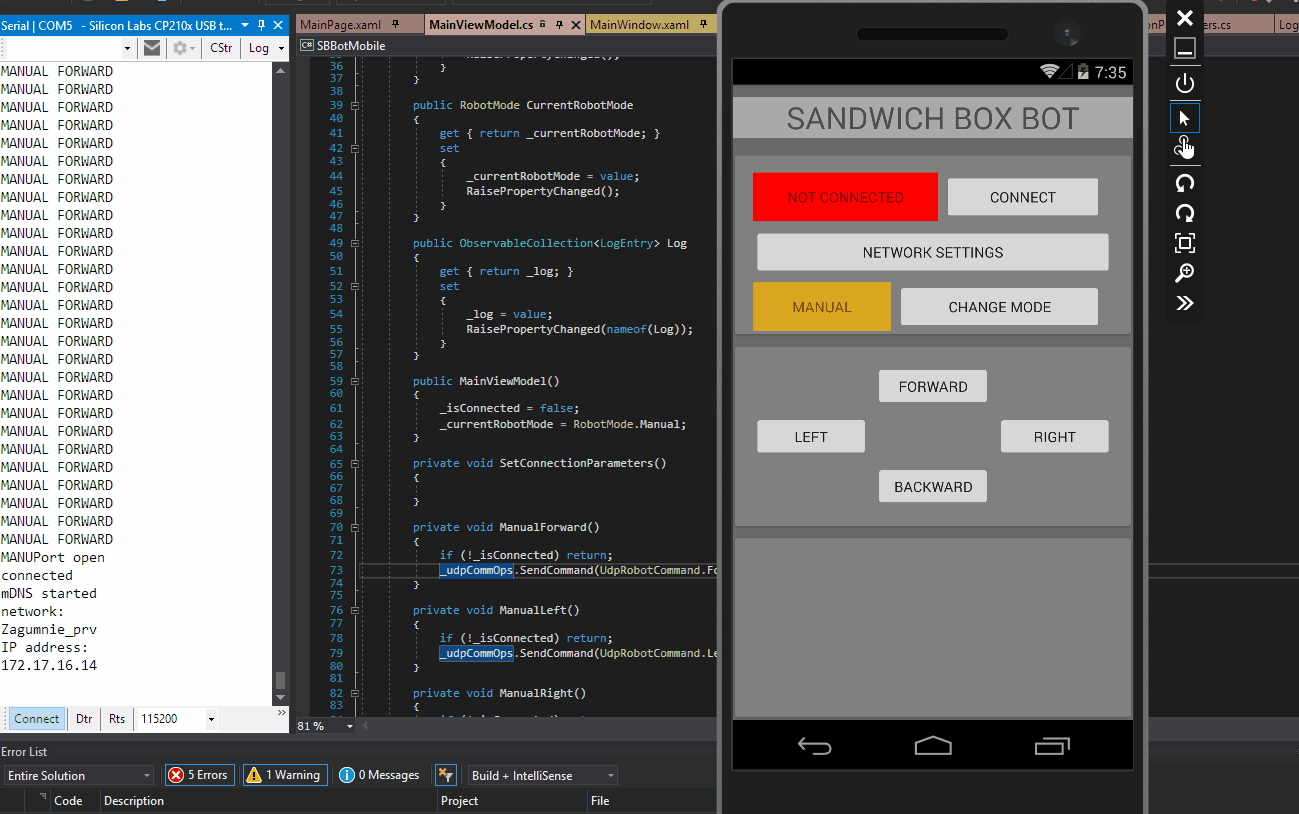Click the fit-to-screen icon in emulator toolbar
Screen dimensions: 1299x814
coord(1184,243)
